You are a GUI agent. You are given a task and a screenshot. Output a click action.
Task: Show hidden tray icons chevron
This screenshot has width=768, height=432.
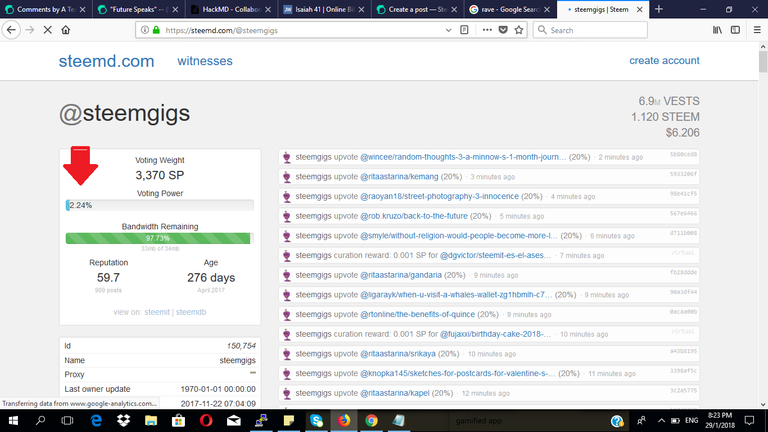tap(661, 420)
